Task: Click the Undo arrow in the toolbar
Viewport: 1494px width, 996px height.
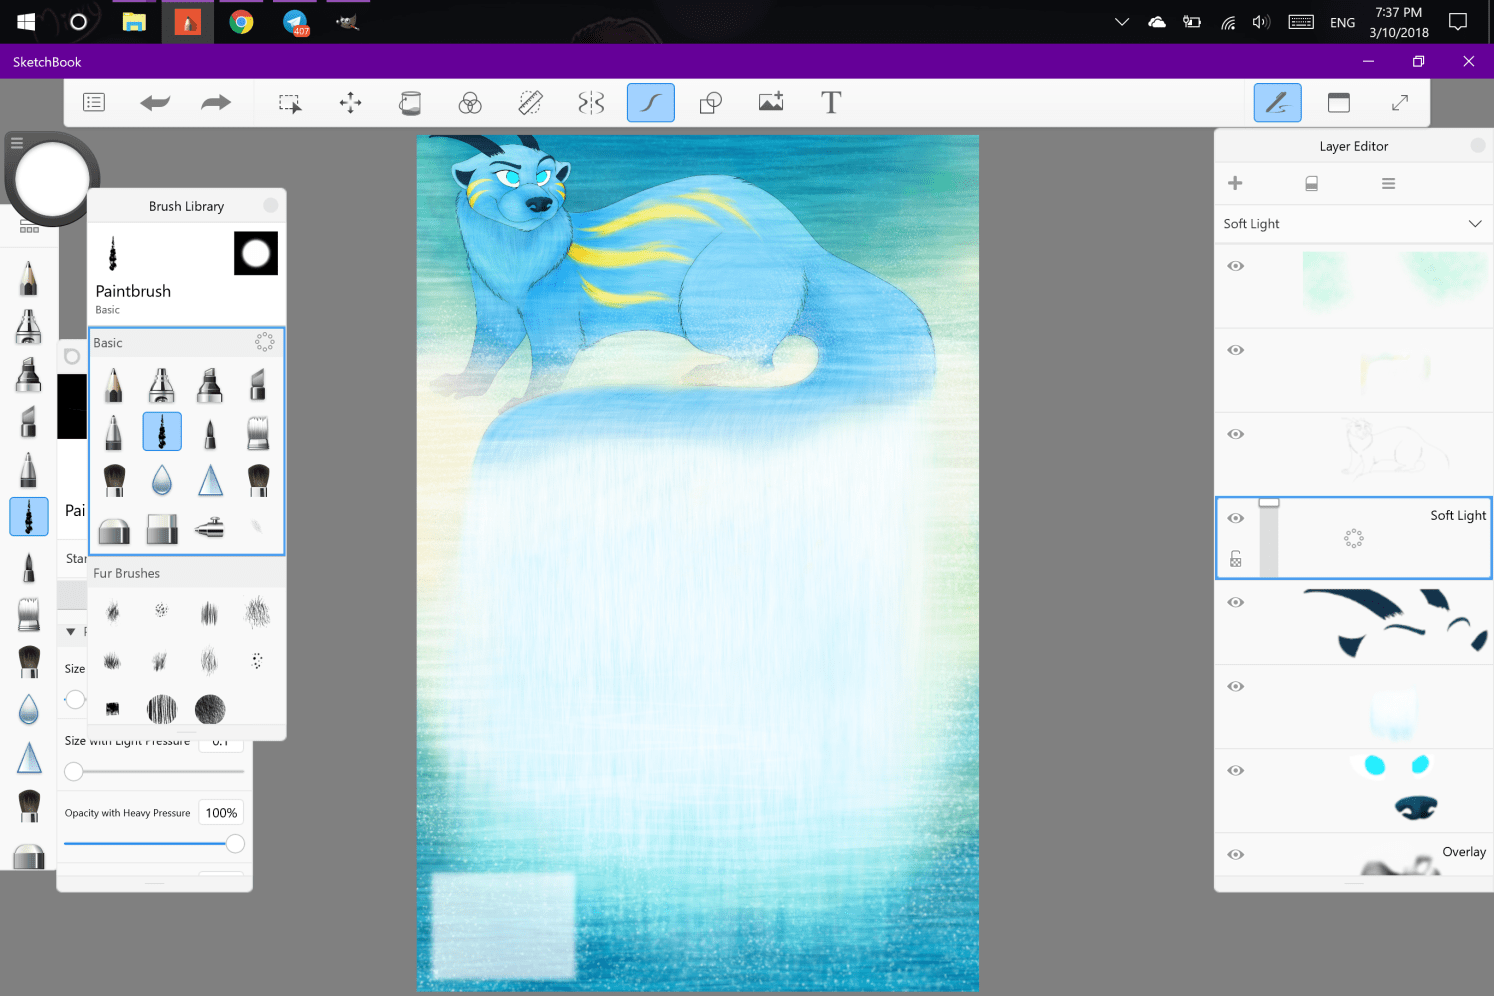Action: click(155, 102)
